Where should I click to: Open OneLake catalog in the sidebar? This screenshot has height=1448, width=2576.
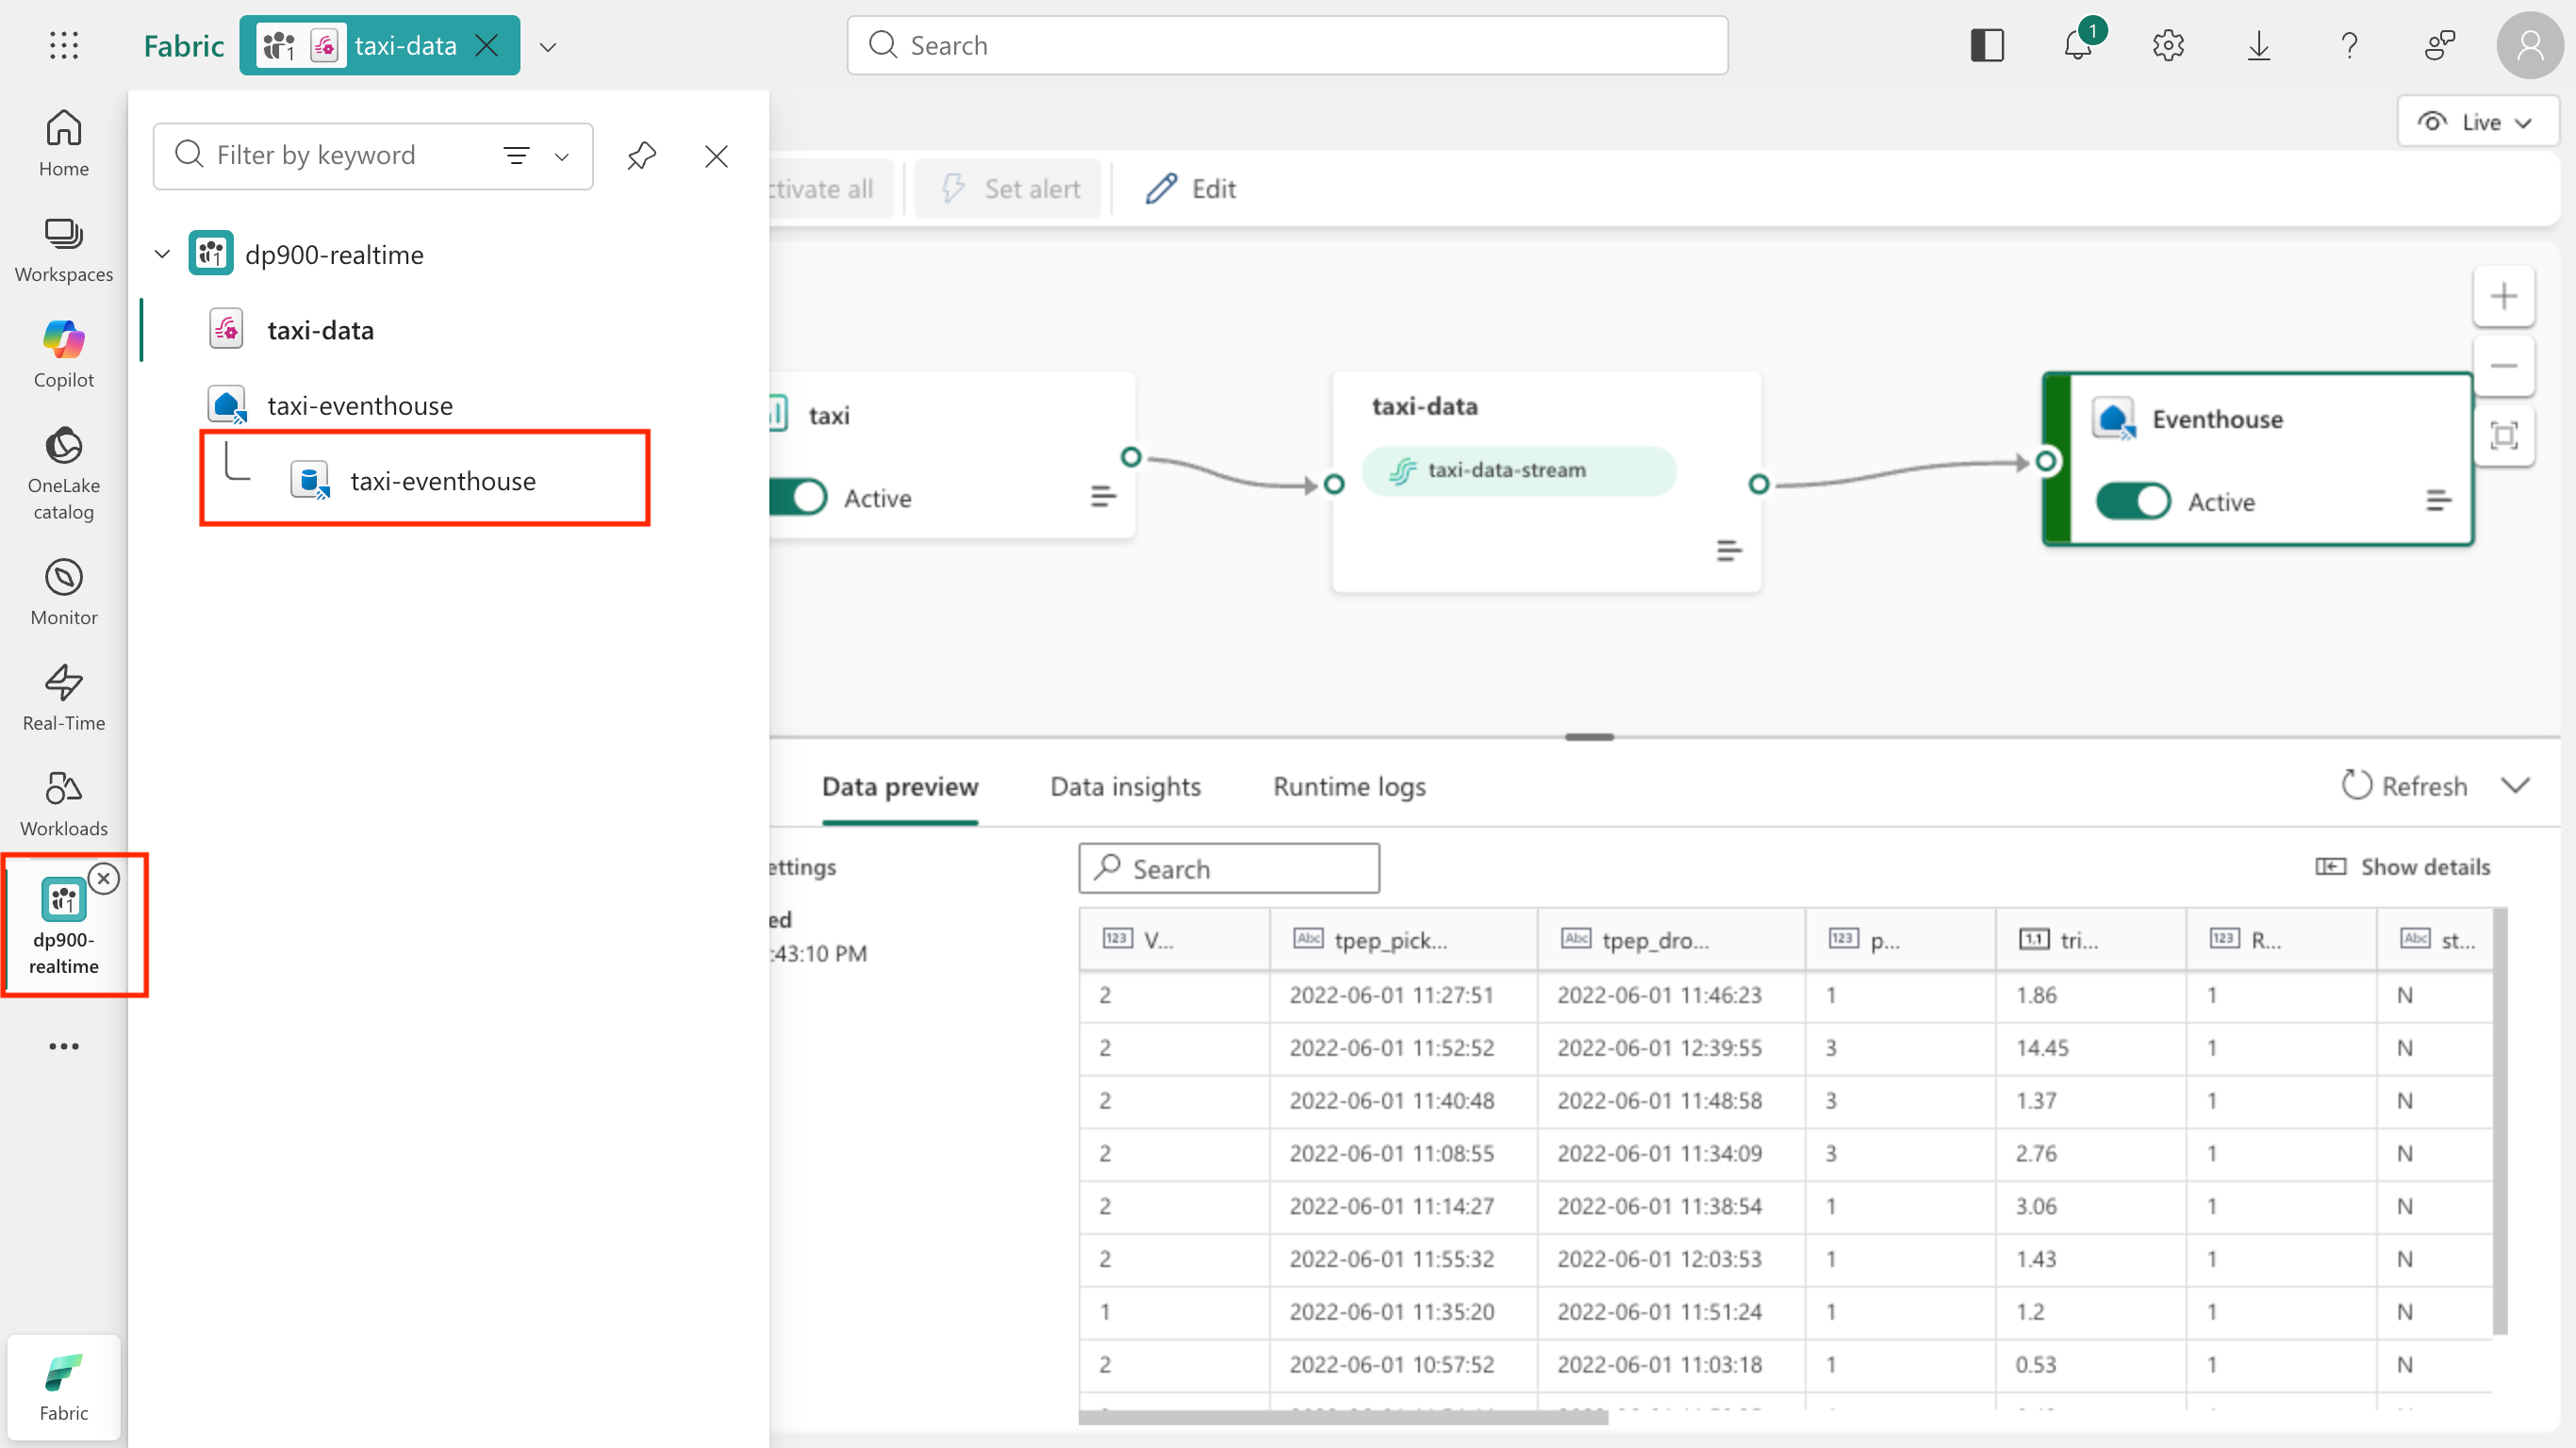pos(64,474)
